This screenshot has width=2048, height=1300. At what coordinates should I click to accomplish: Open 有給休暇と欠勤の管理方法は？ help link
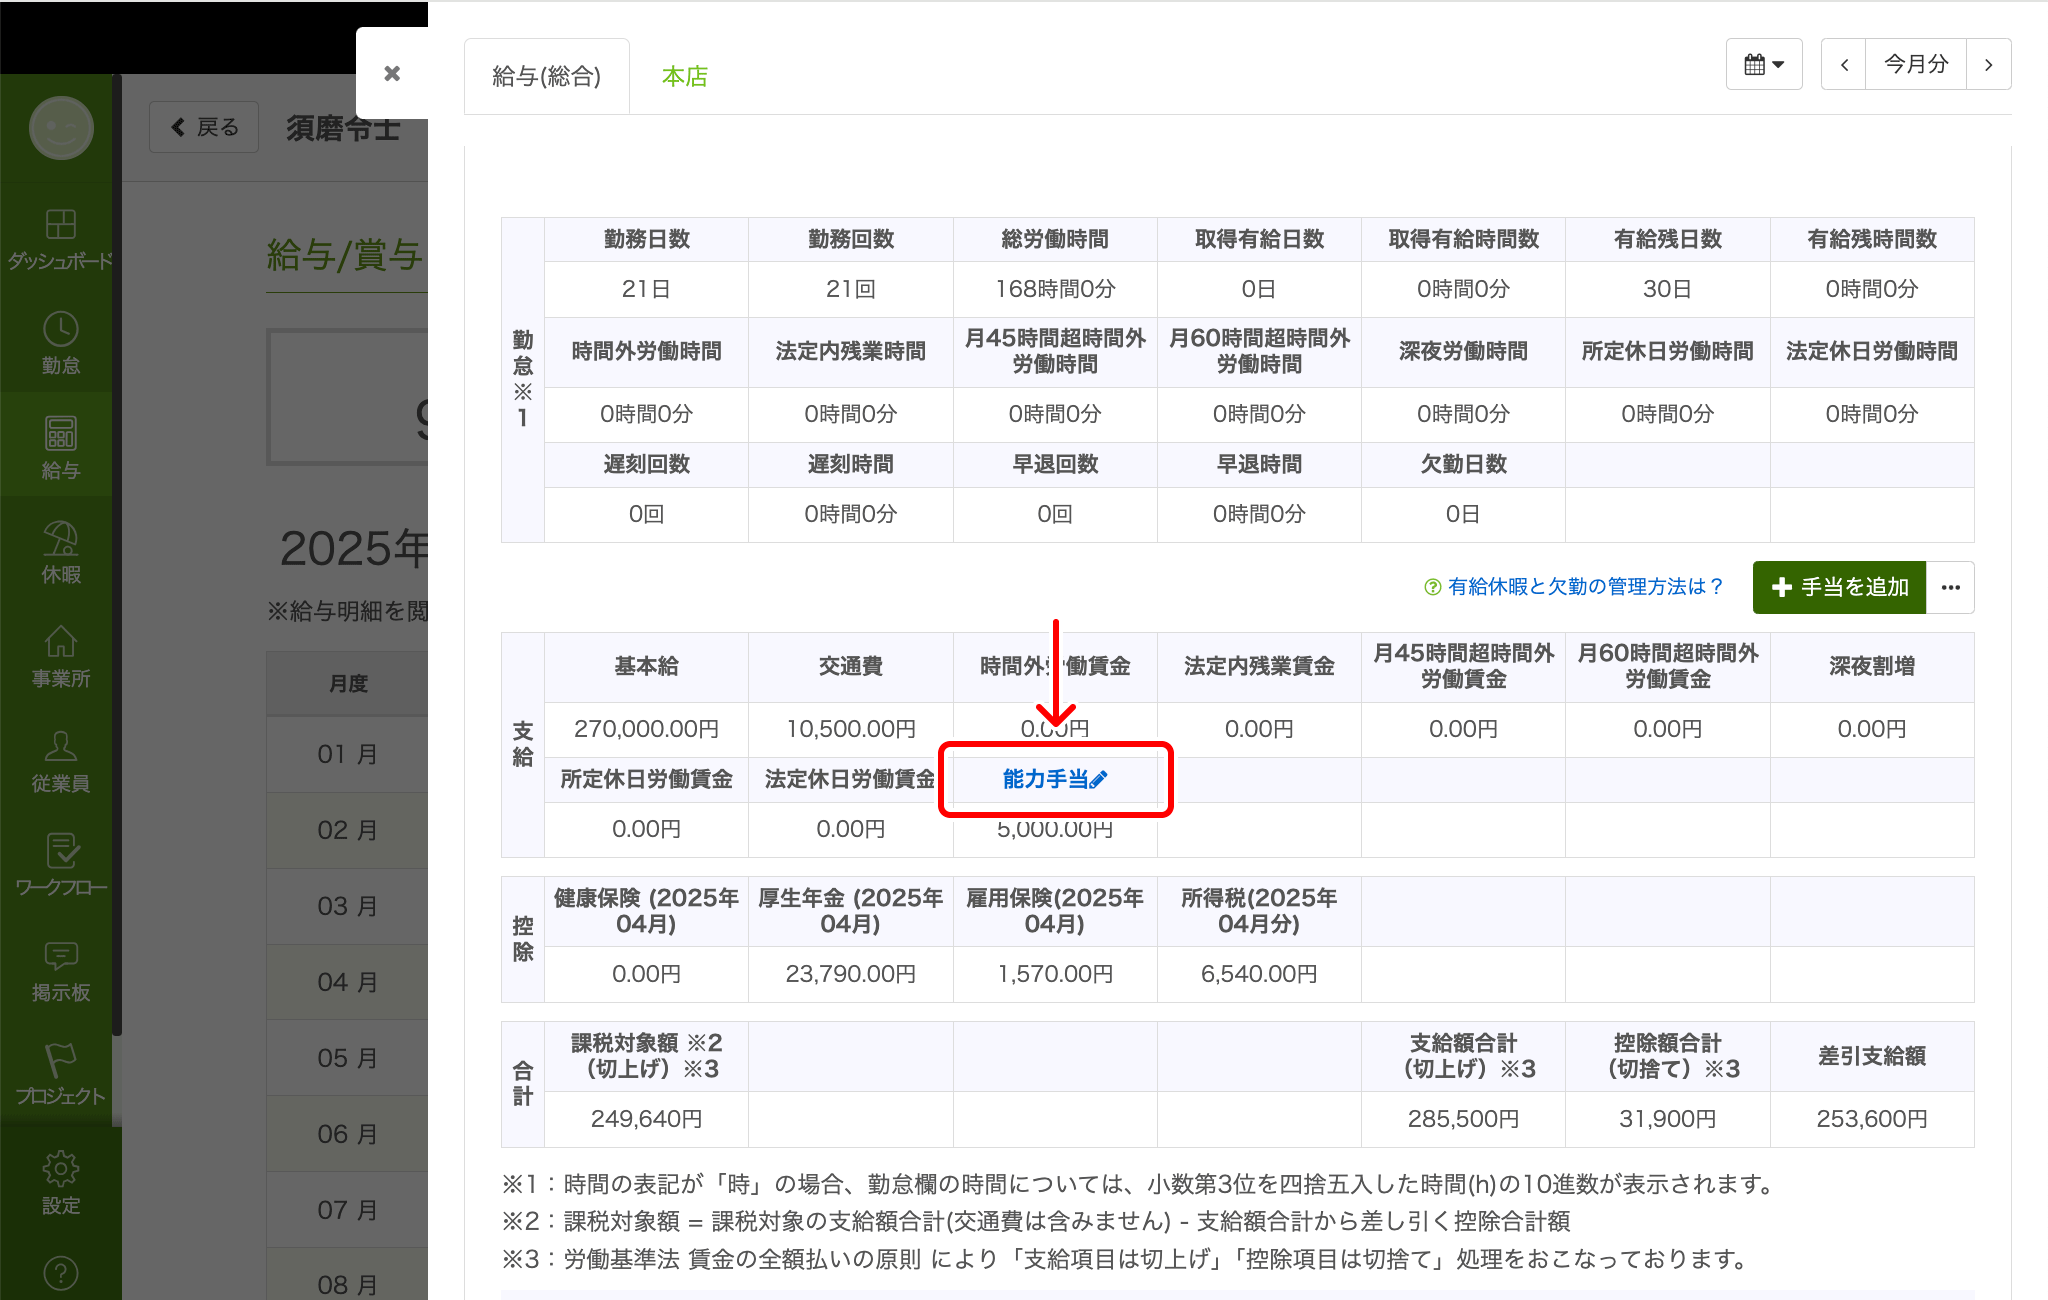click(x=1574, y=587)
